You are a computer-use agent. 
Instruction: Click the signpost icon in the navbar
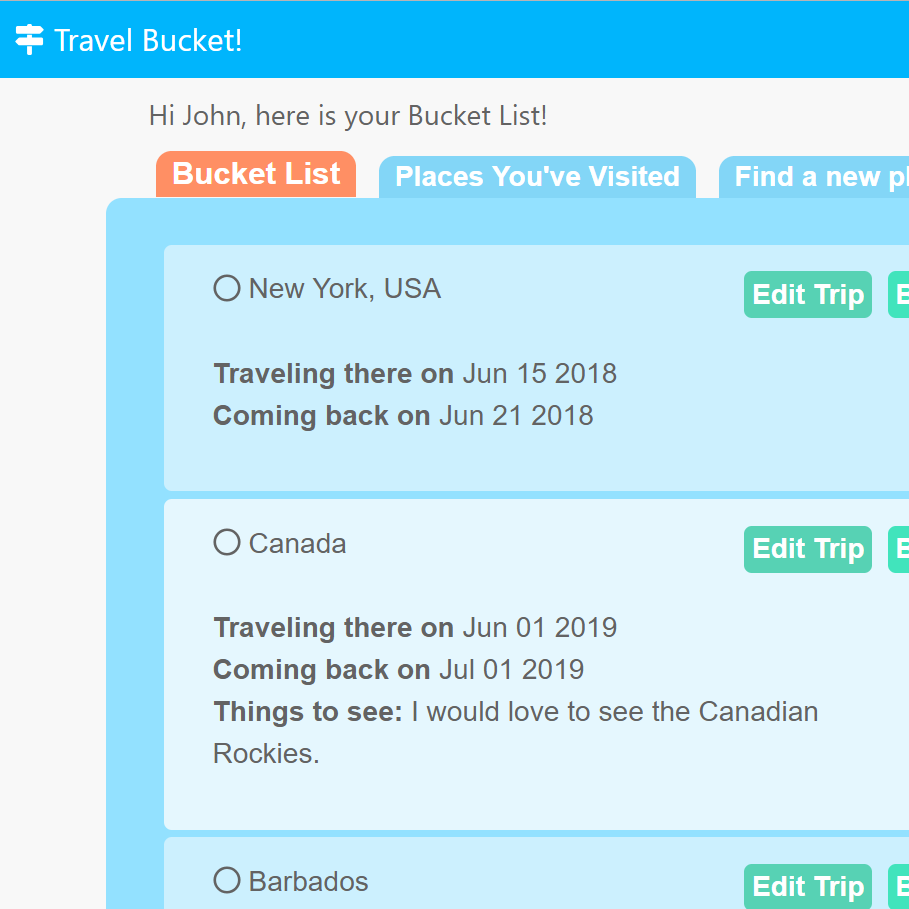(29, 40)
